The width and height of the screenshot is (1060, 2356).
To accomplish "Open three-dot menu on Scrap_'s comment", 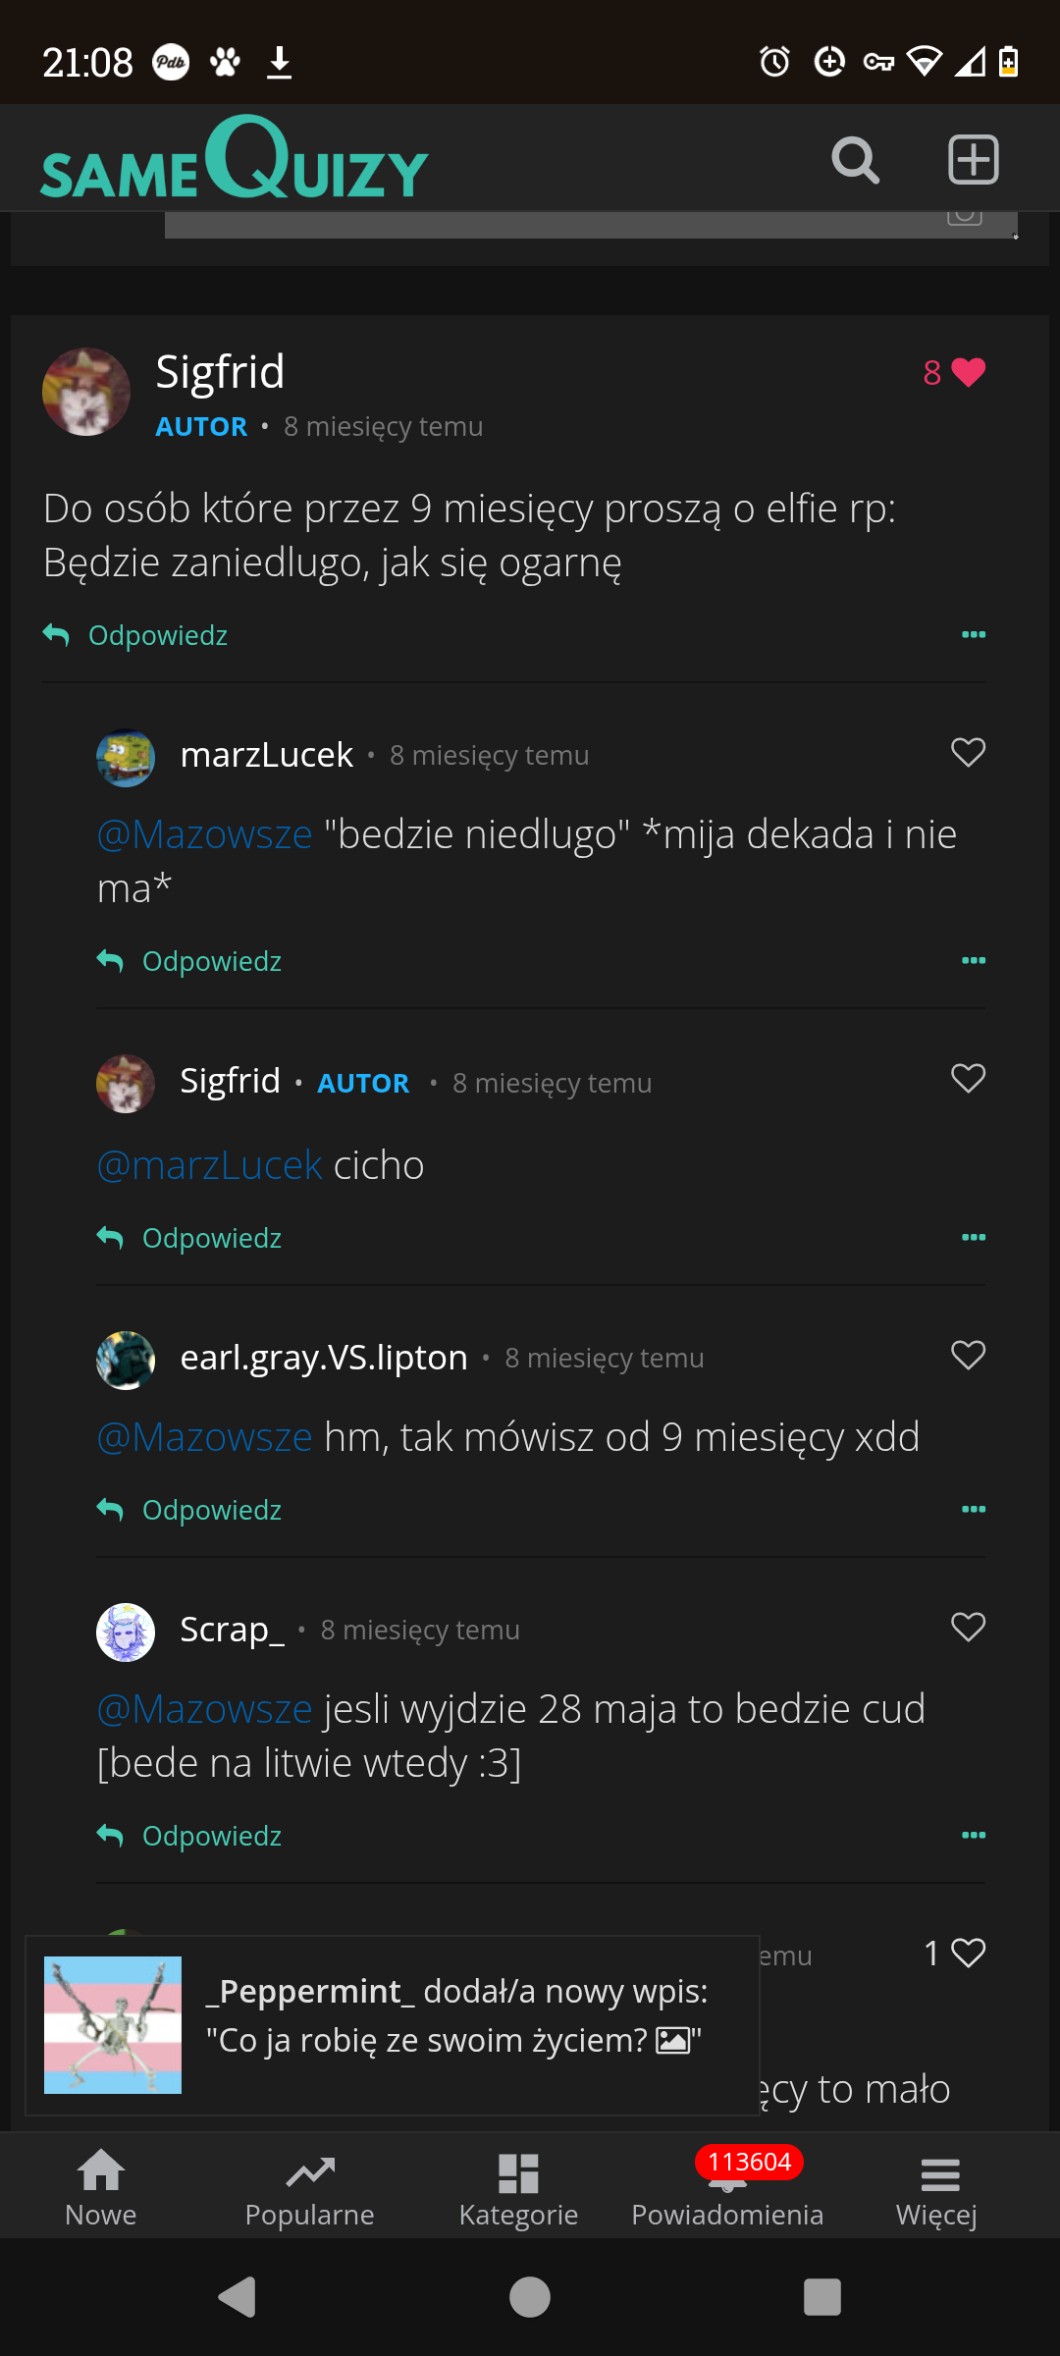I will 973,1835.
